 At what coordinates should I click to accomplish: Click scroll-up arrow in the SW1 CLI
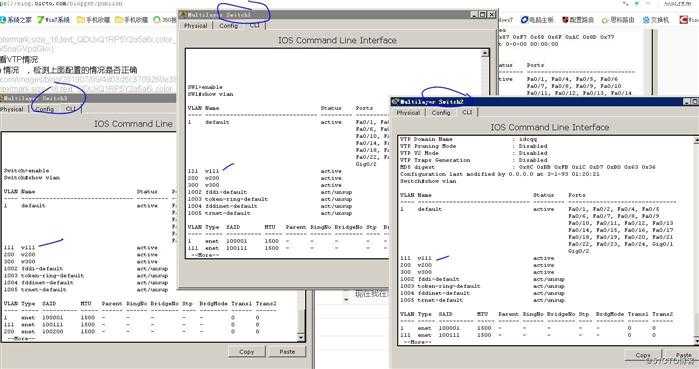(x=485, y=53)
